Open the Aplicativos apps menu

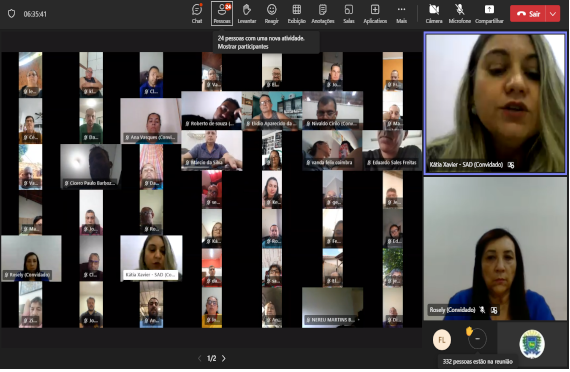pos(375,13)
